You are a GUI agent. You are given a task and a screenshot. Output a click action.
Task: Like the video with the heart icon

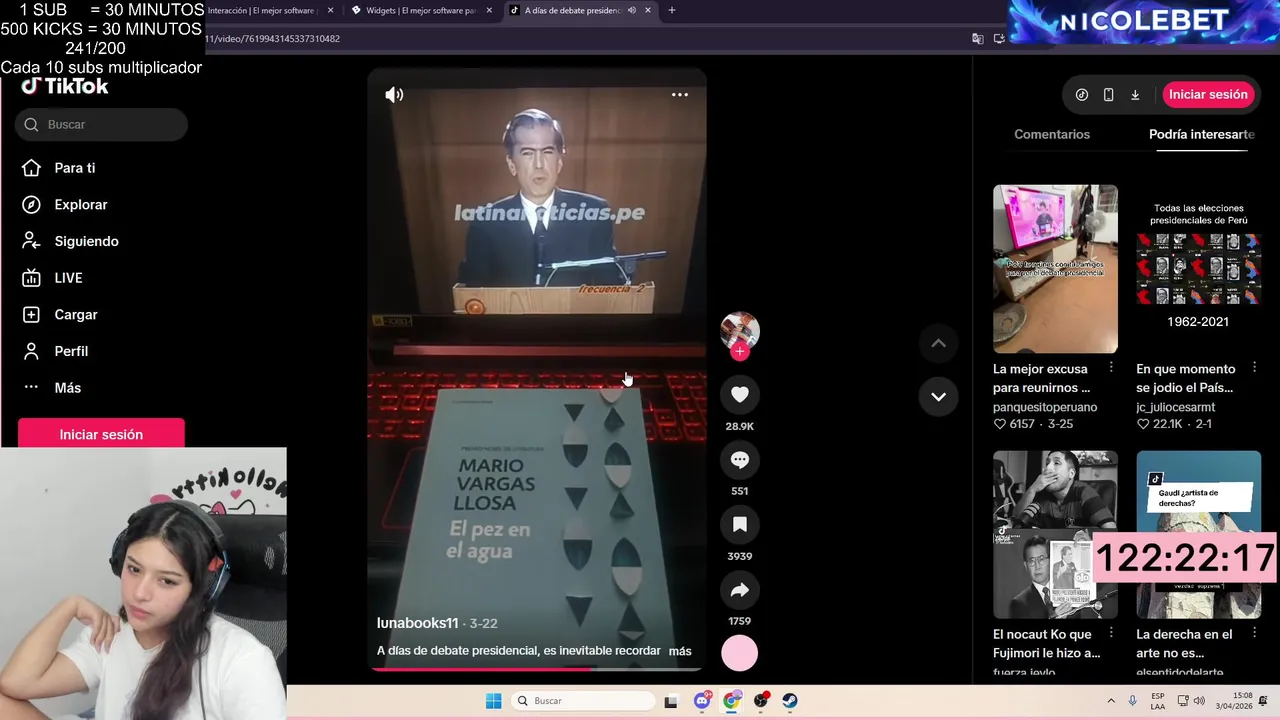coord(740,395)
